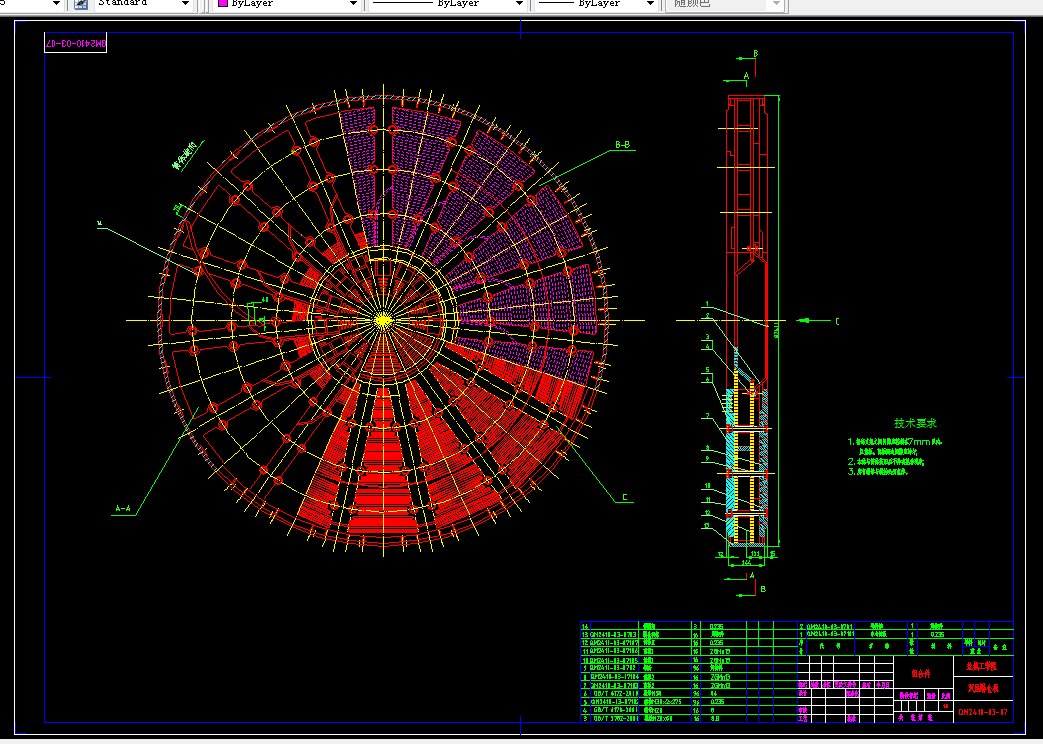Select the A-A section label
Image resolution: width=1043 pixels, height=744 pixels.
[x=123, y=509]
